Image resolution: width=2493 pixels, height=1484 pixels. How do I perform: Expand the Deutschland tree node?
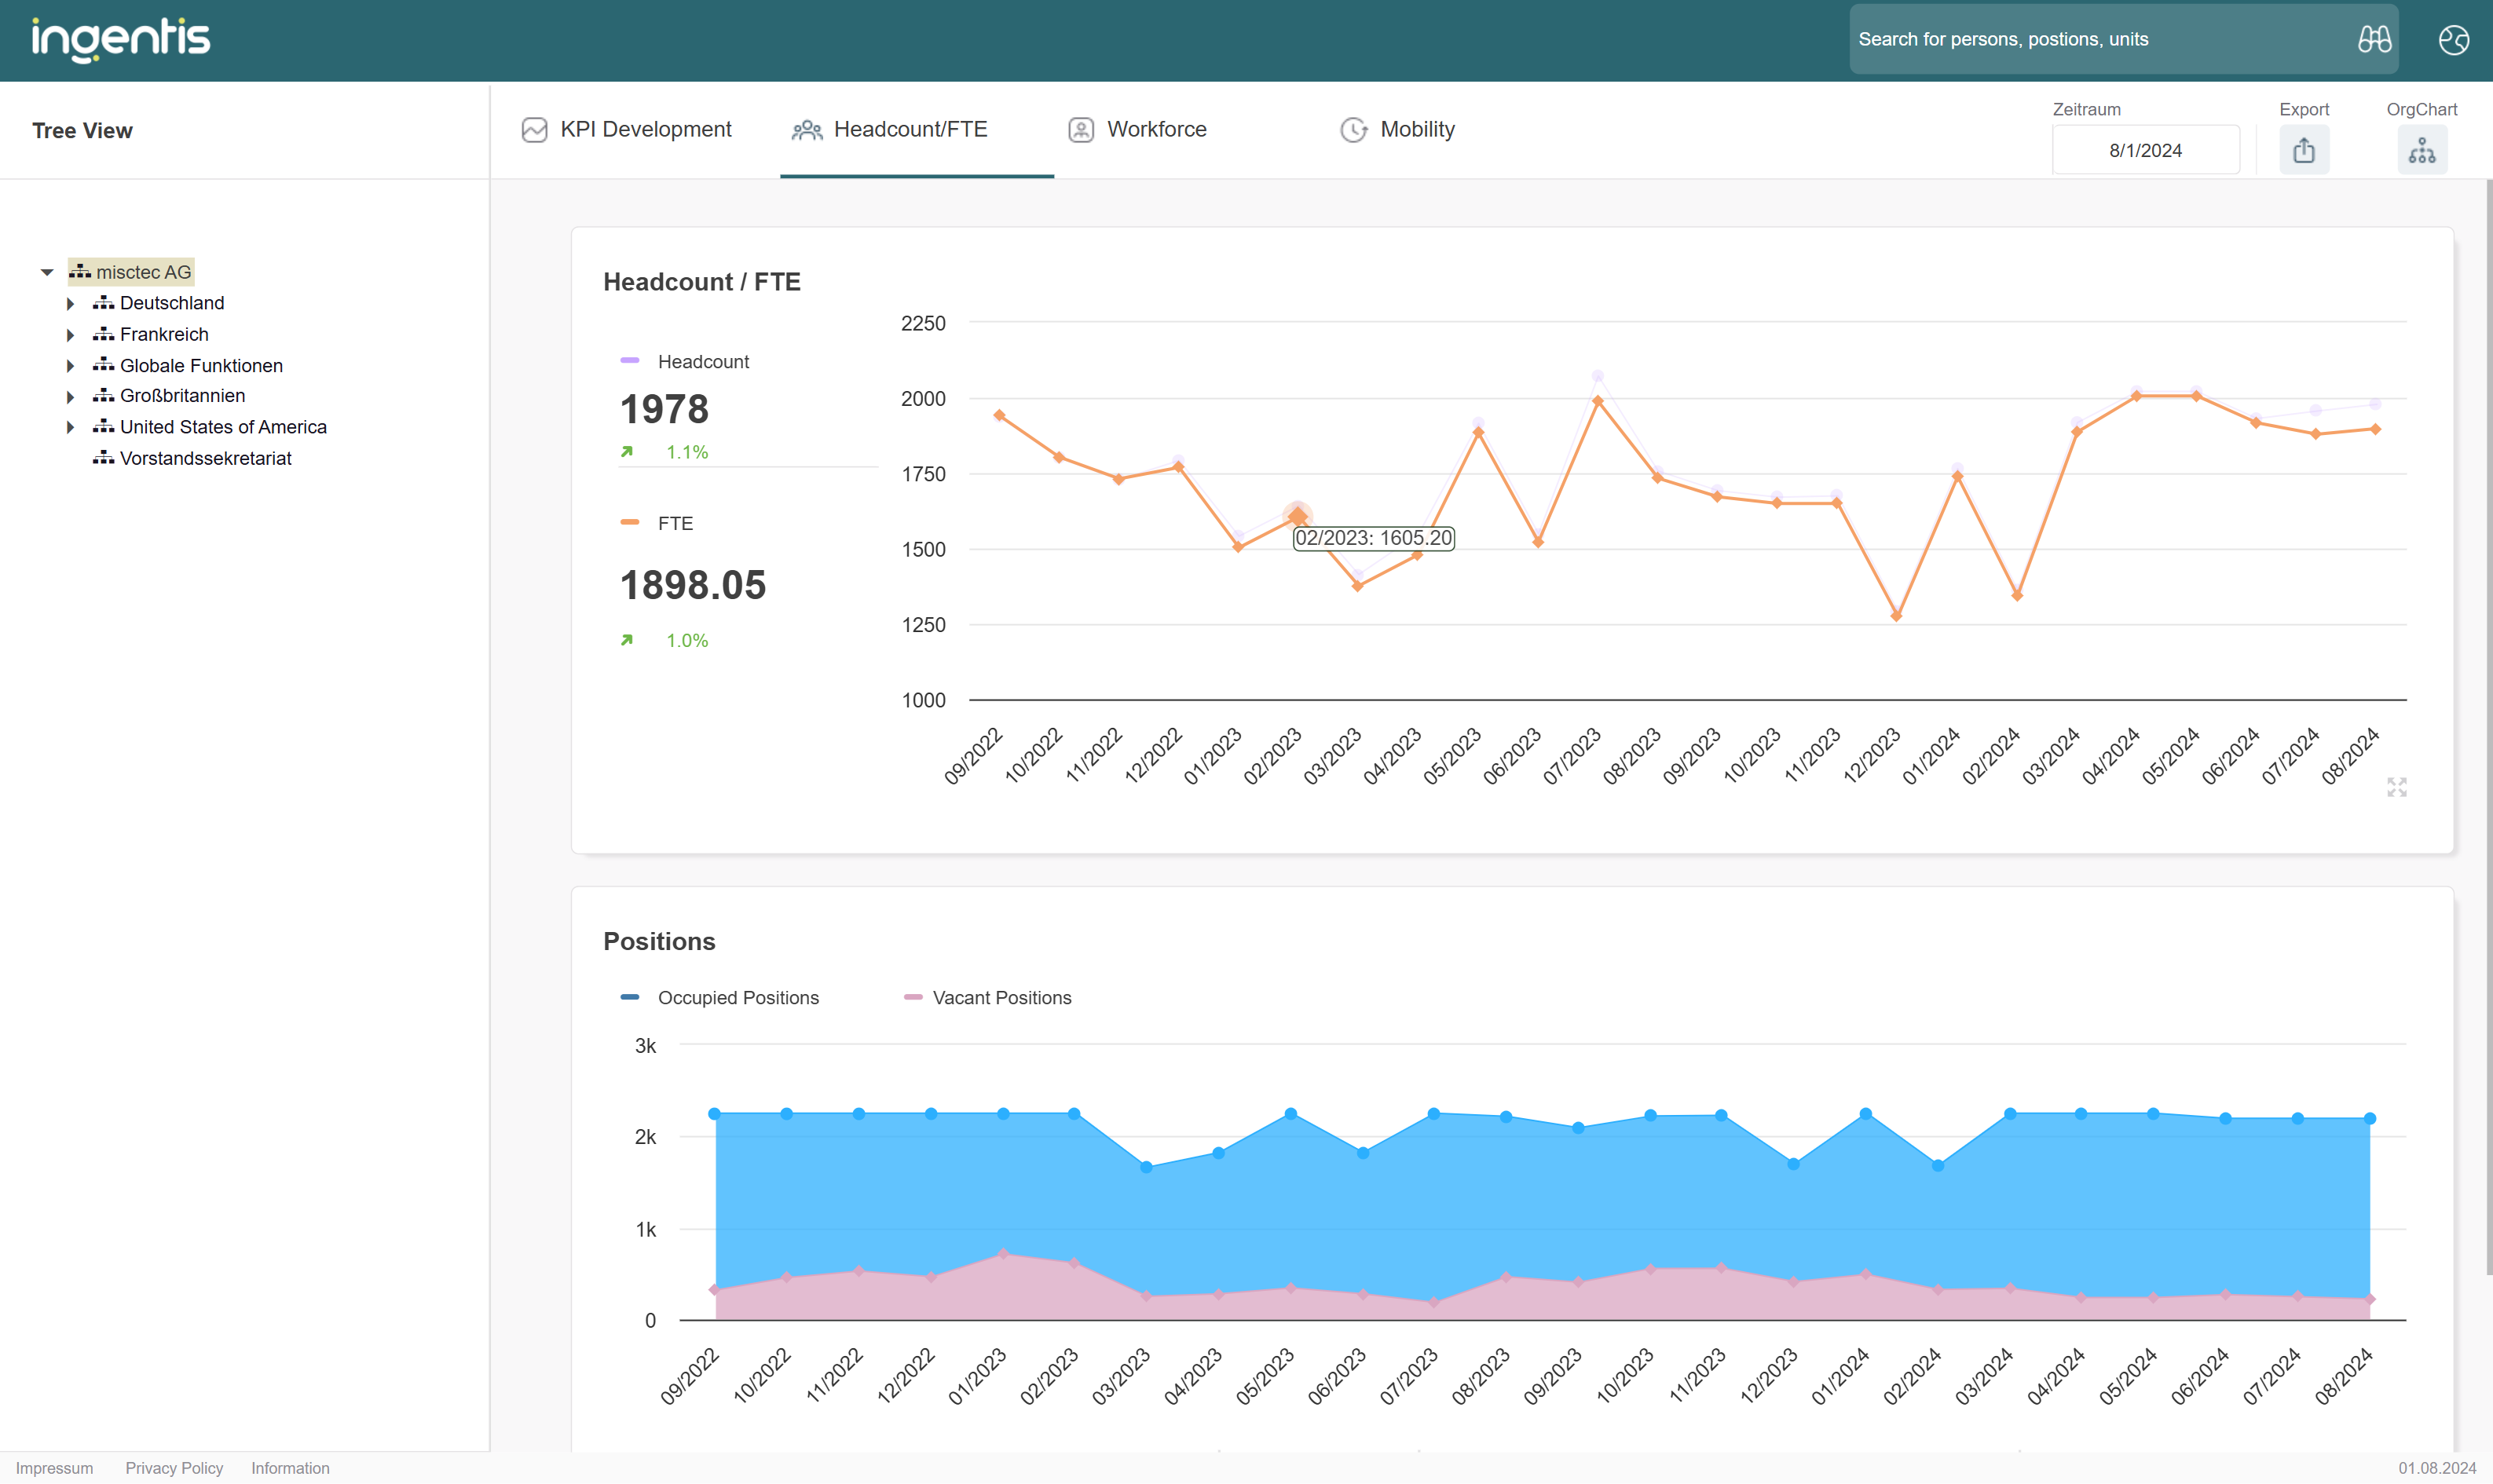71,303
